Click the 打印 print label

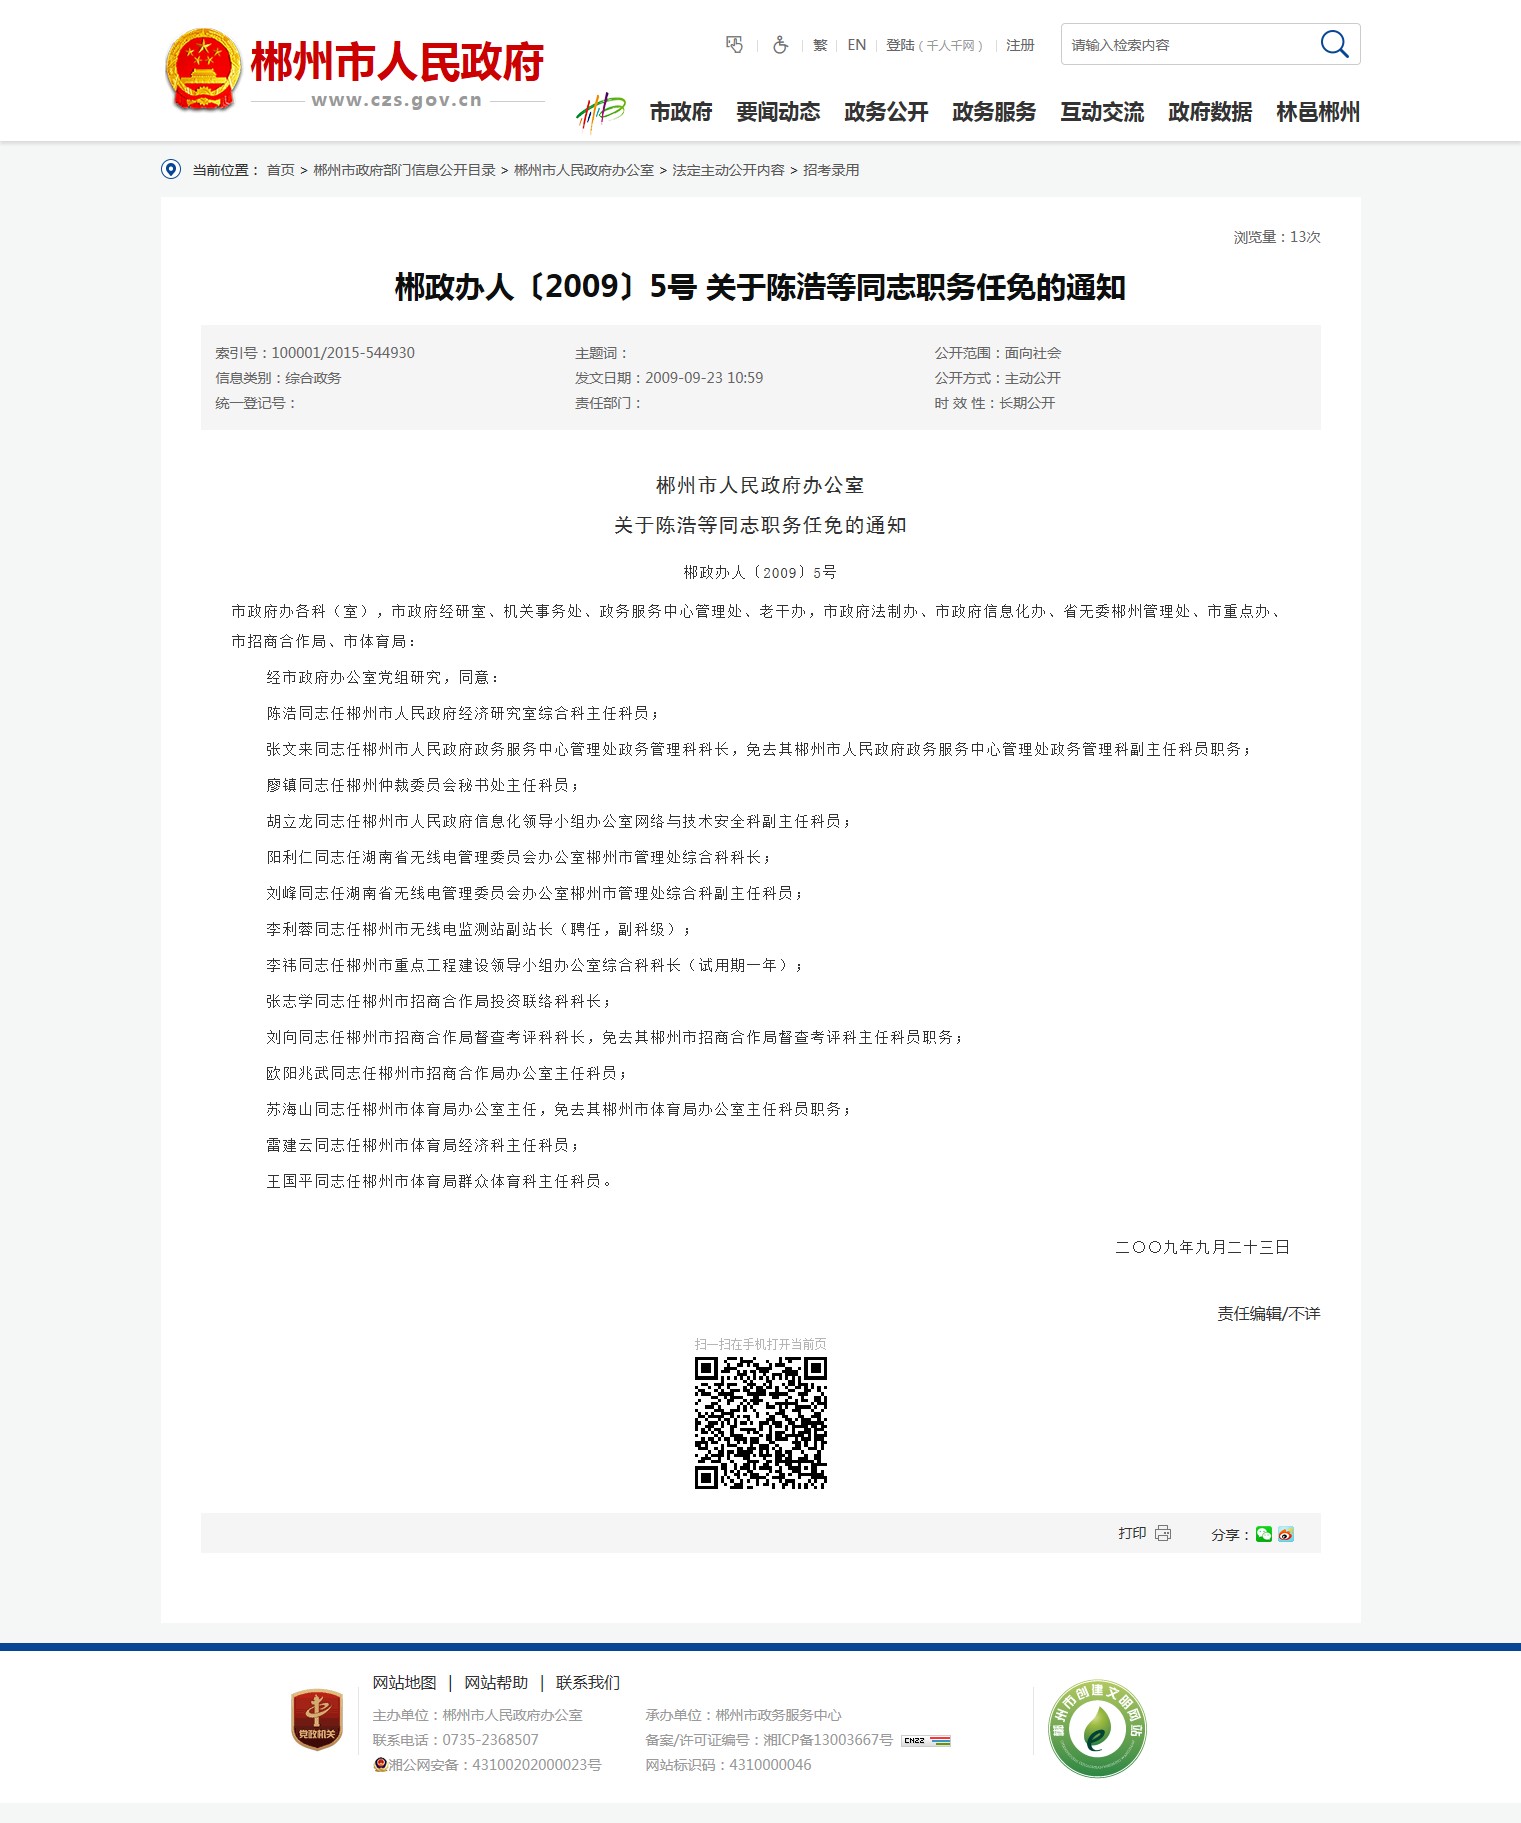tap(1132, 1533)
